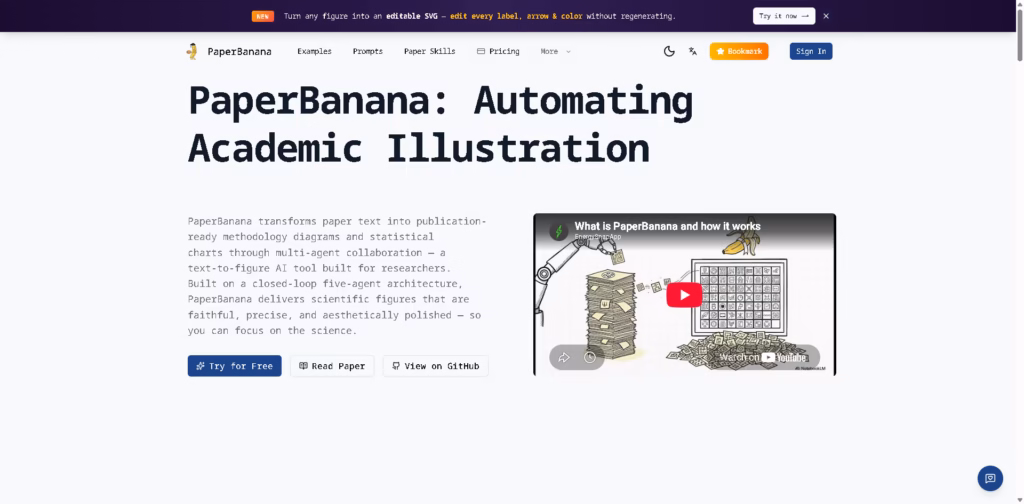Viewport: 1024px width, 504px height.
Task: Click the Try for Free button
Action: [234, 366]
